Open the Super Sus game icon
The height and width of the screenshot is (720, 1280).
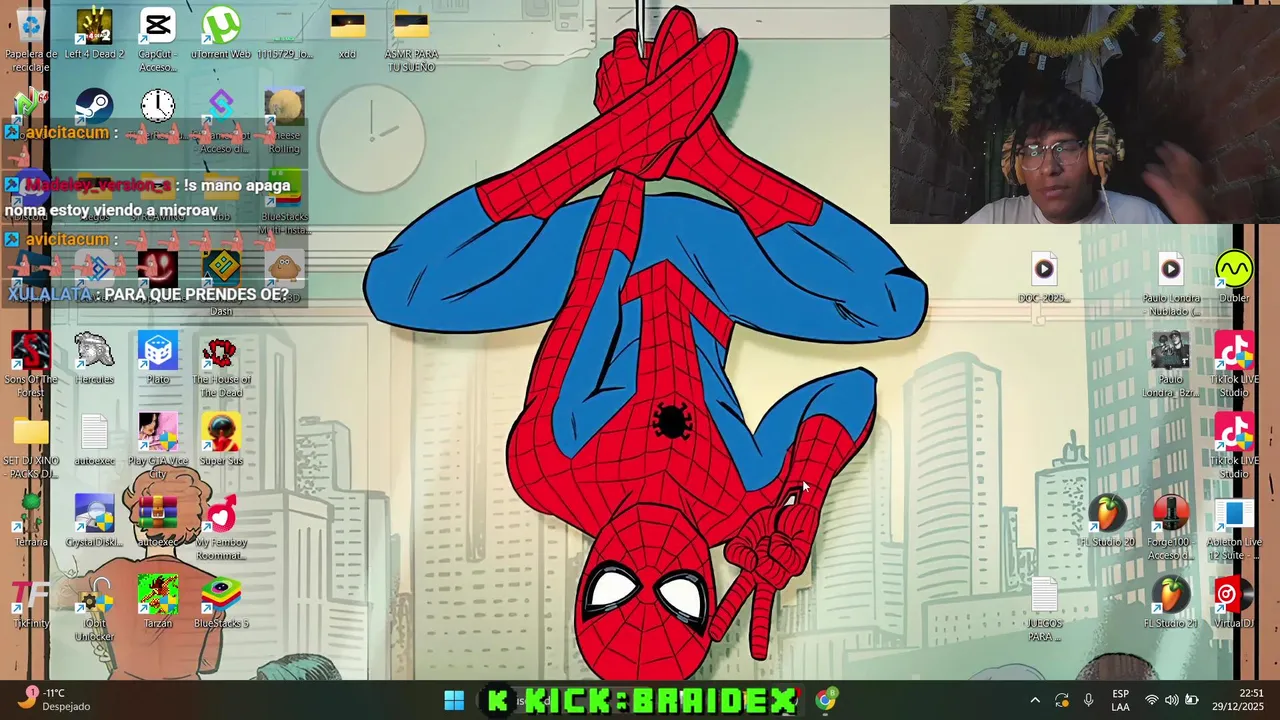(221, 432)
